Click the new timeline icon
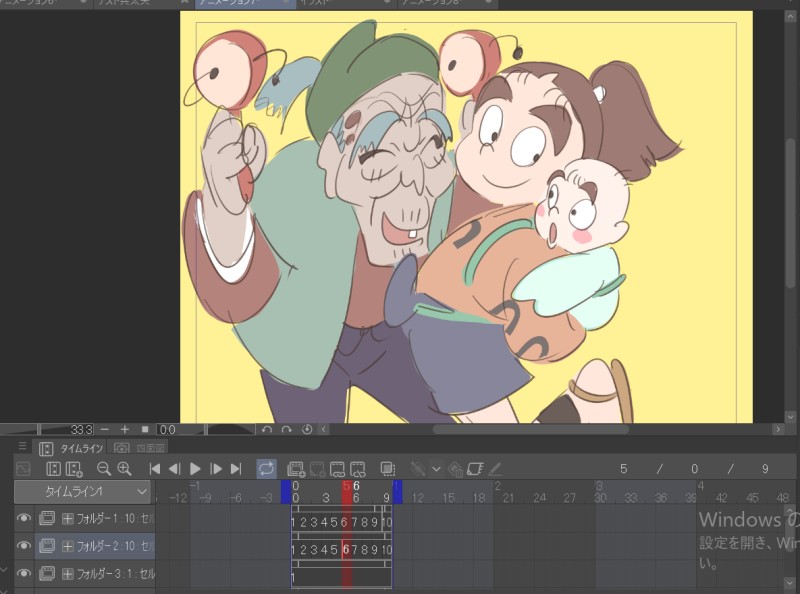This screenshot has height=594, width=800. 74,469
